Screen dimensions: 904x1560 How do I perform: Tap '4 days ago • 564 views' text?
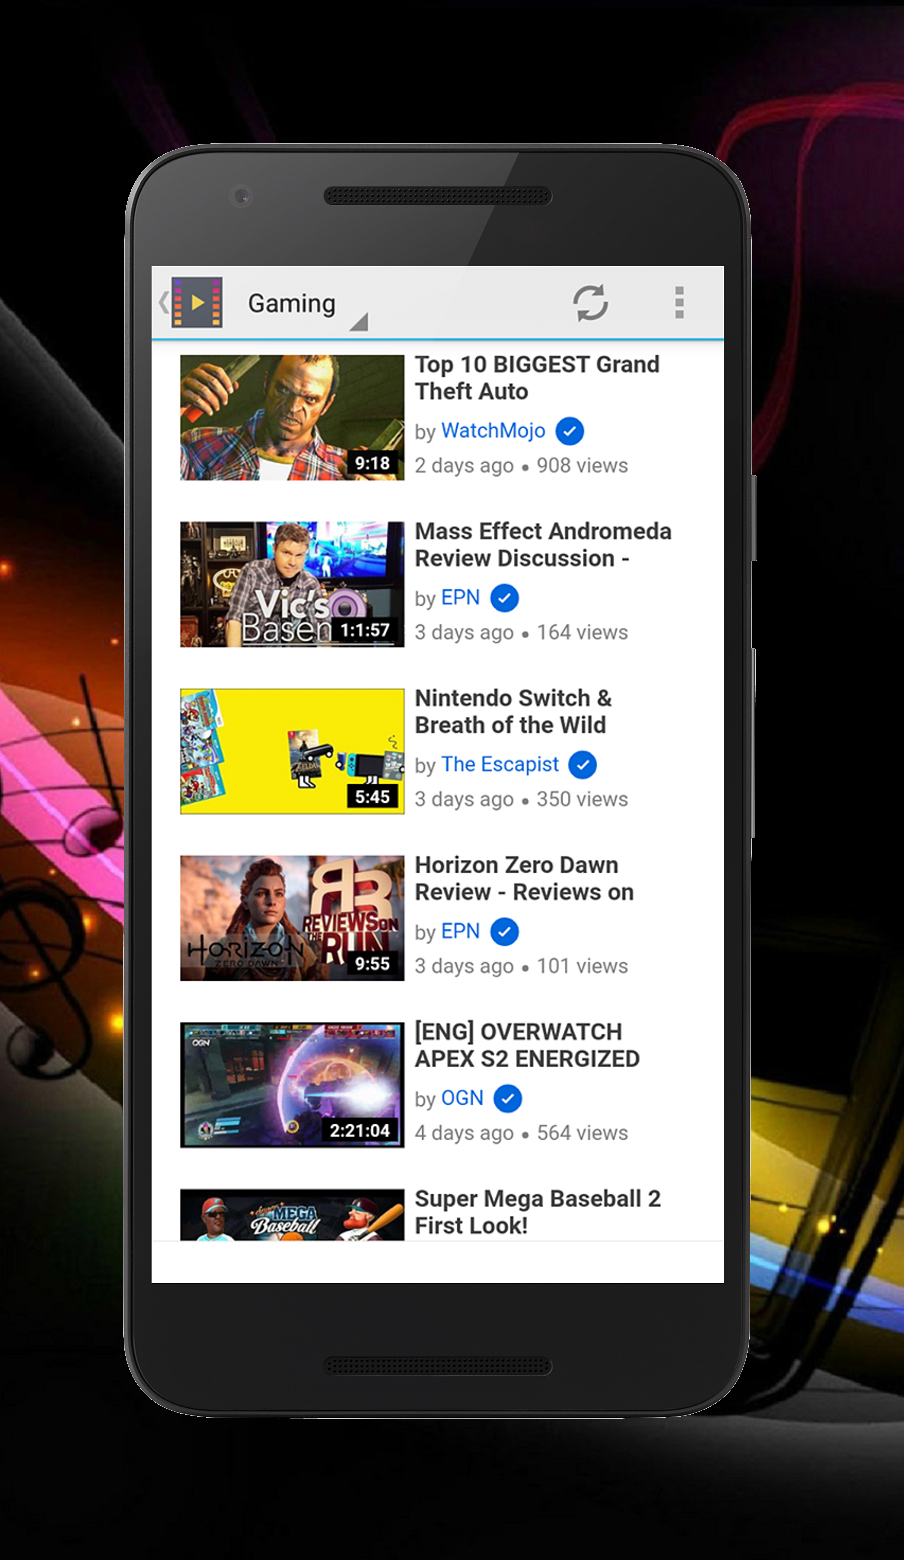coord(521,1133)
